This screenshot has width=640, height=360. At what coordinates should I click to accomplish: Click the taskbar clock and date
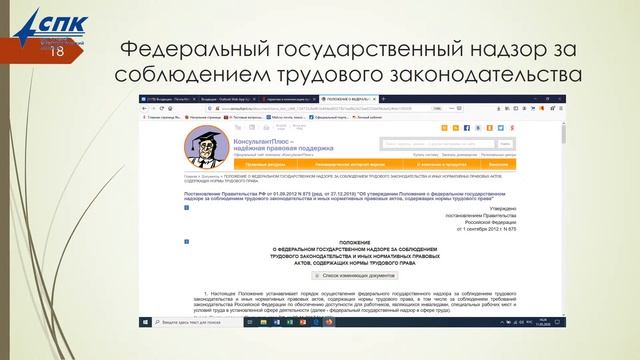tap(543, 322)
